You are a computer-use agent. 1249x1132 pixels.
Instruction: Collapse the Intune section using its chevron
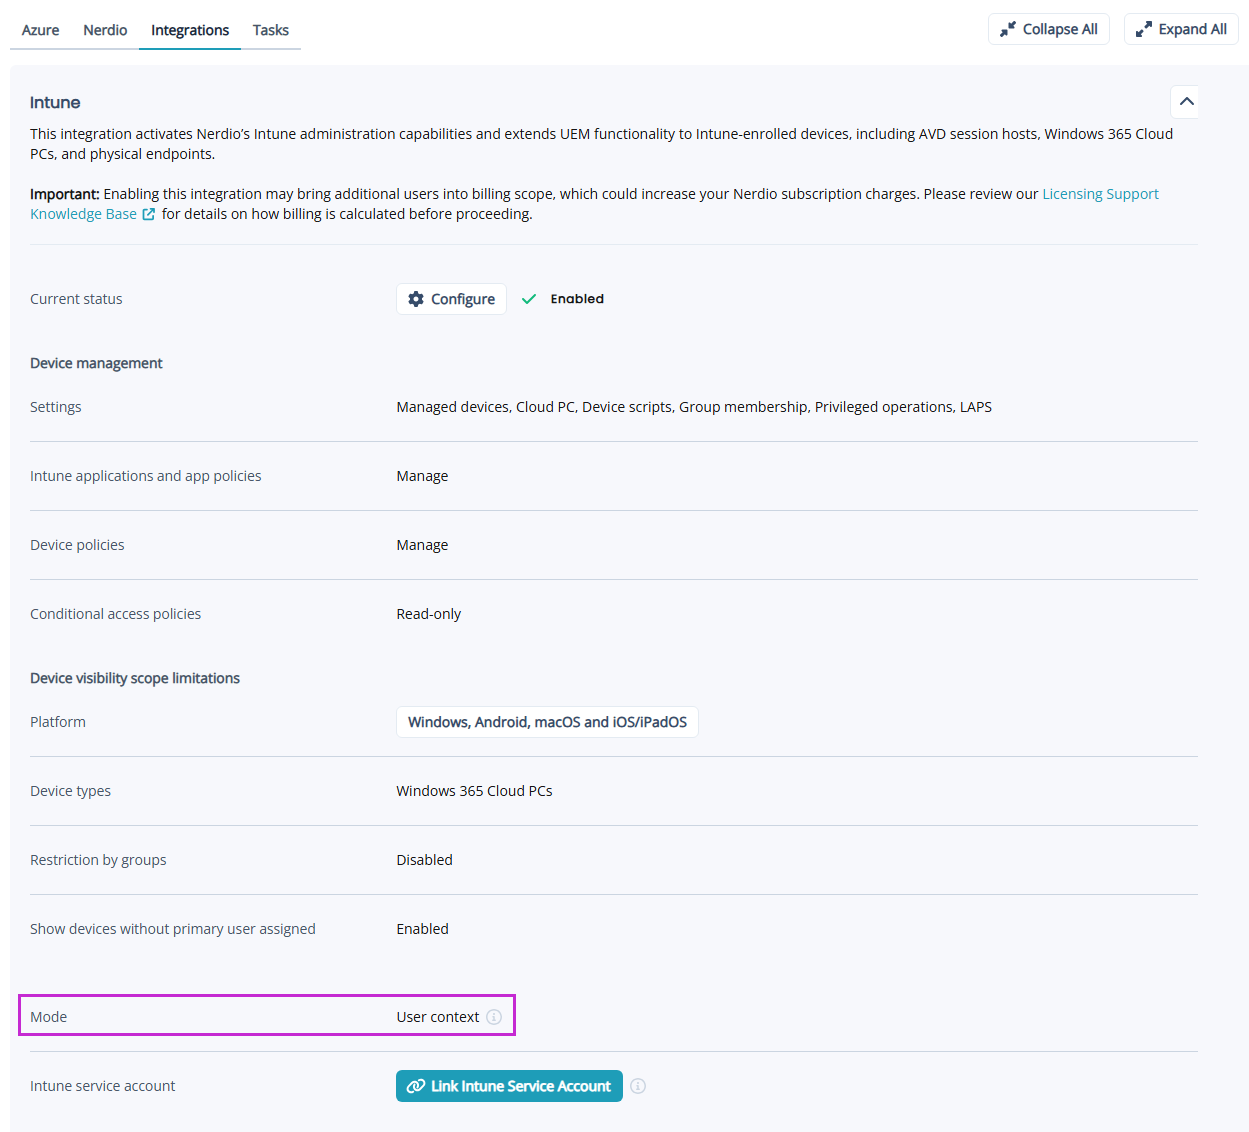[1185, 101]
